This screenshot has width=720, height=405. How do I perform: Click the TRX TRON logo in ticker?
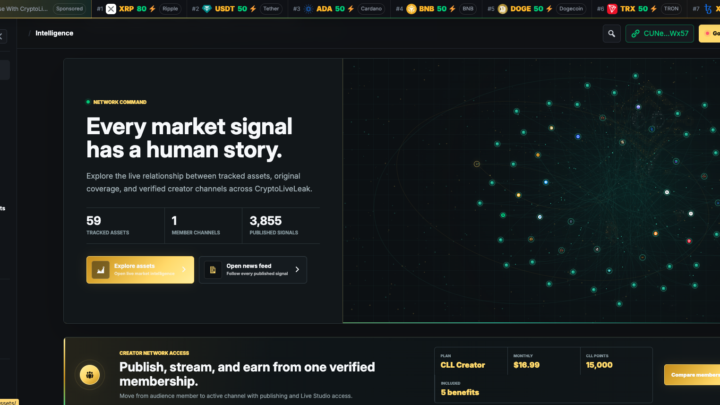pyautogui.click(x=612, y=9)
